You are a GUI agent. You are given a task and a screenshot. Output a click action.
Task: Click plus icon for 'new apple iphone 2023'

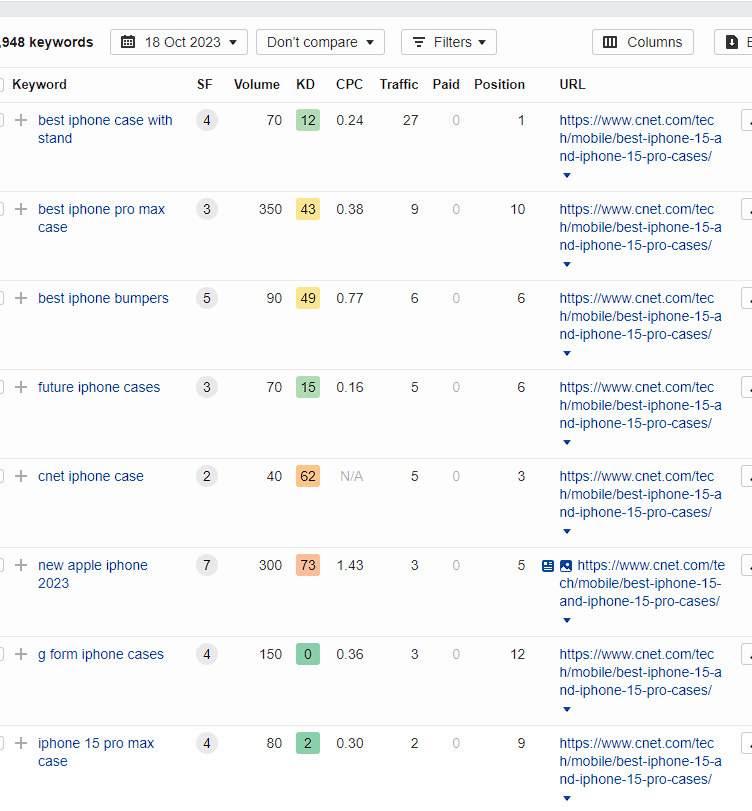click(21, 565)
